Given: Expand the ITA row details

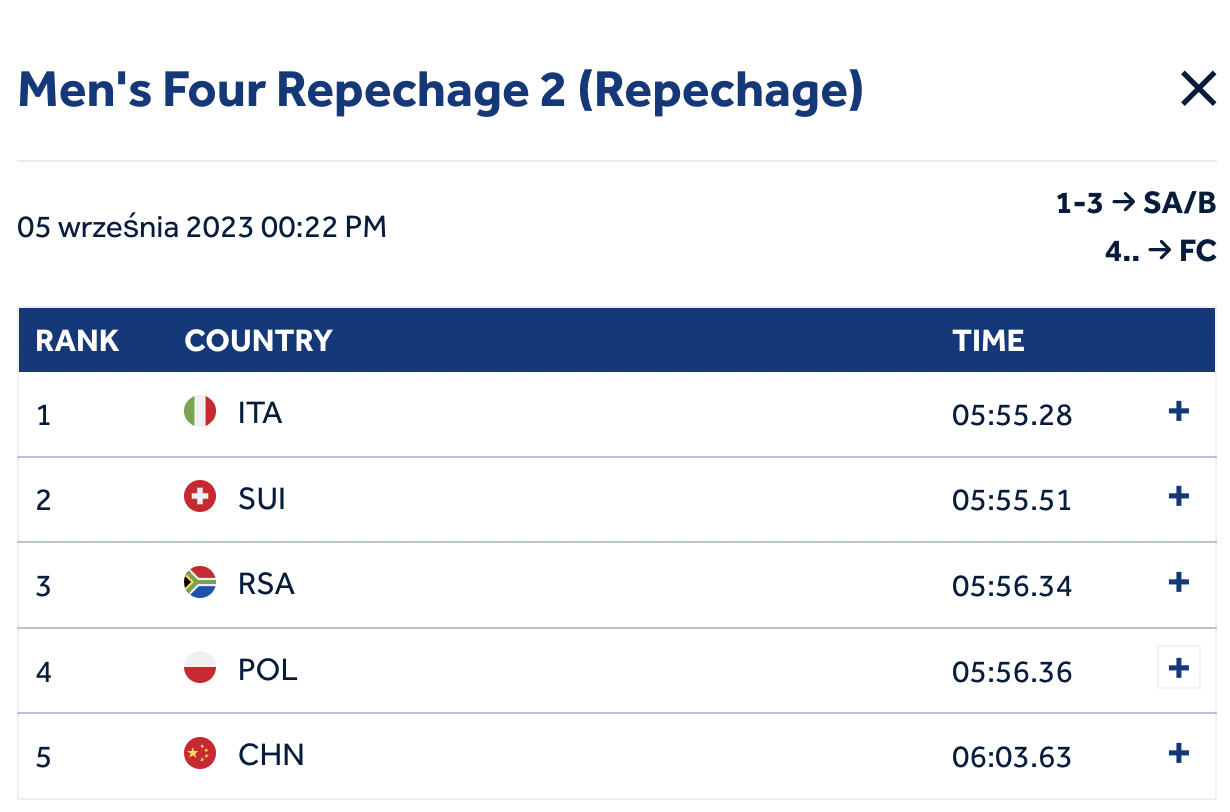Looking at the screenshot, I should pyautogui.click(x=1179, y=411).
